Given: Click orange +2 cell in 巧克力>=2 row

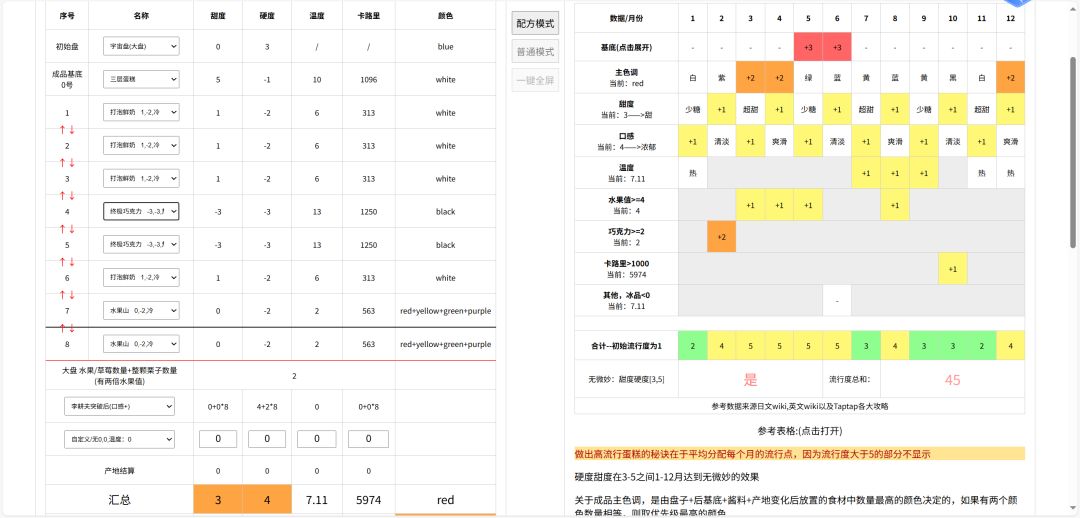Looking at the screenshot, I should 721,236.
